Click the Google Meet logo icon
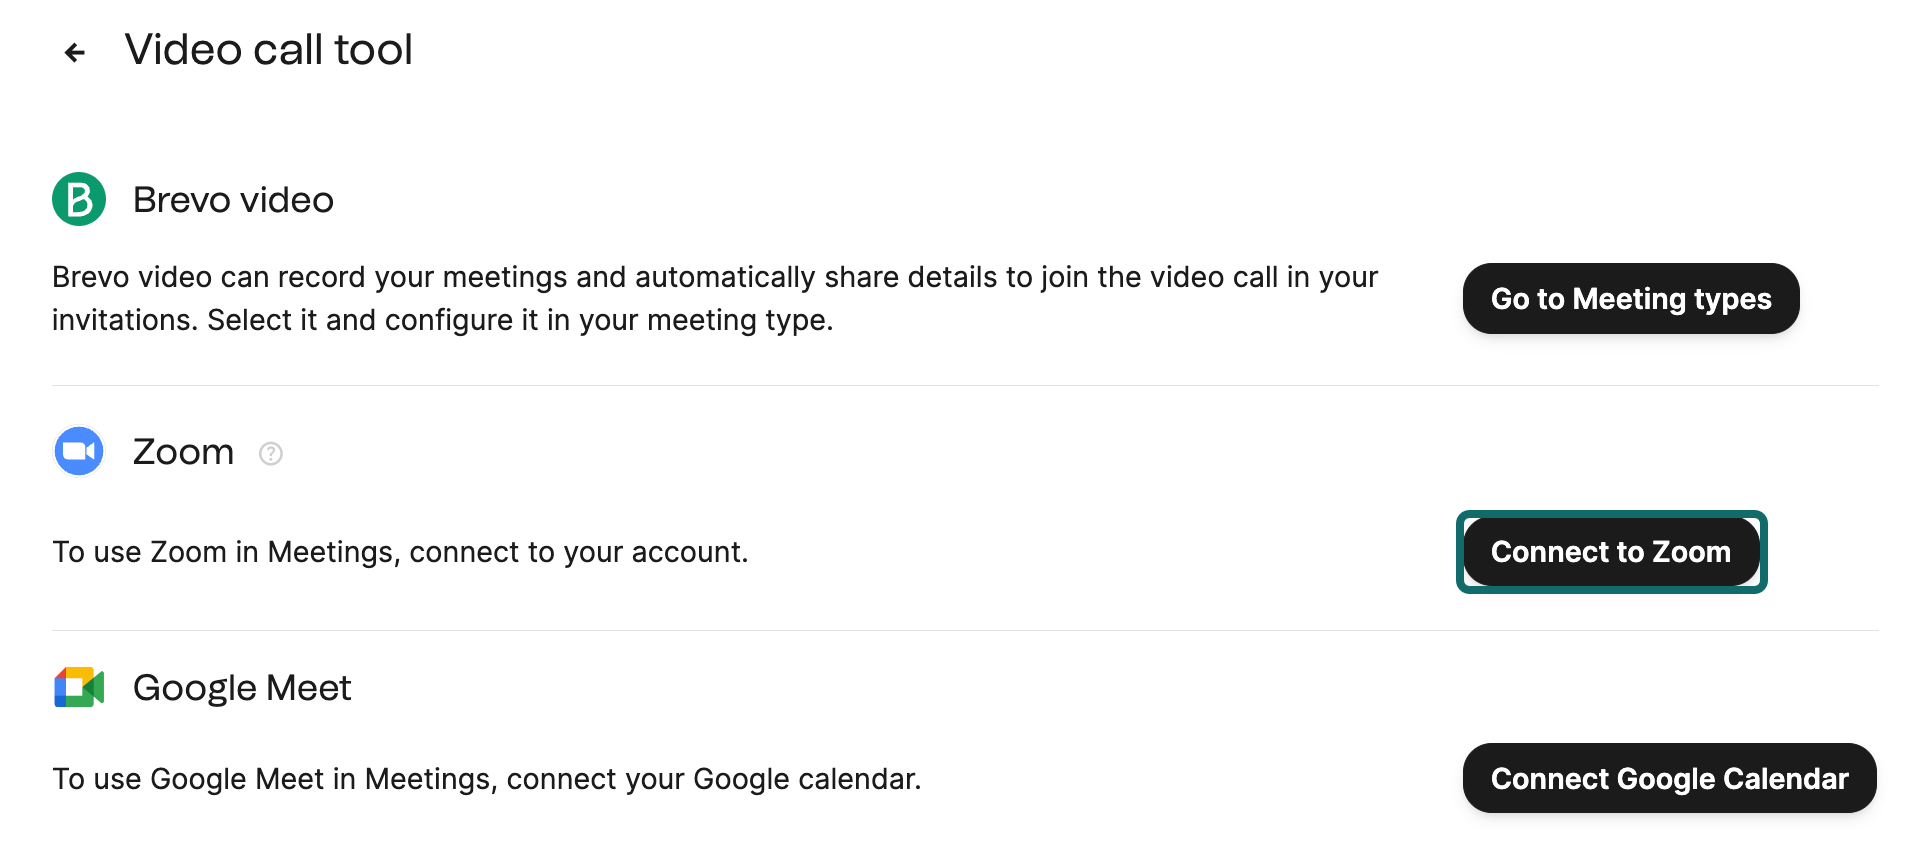This screenshot has width=1906, height=850. tap(79, 688)
